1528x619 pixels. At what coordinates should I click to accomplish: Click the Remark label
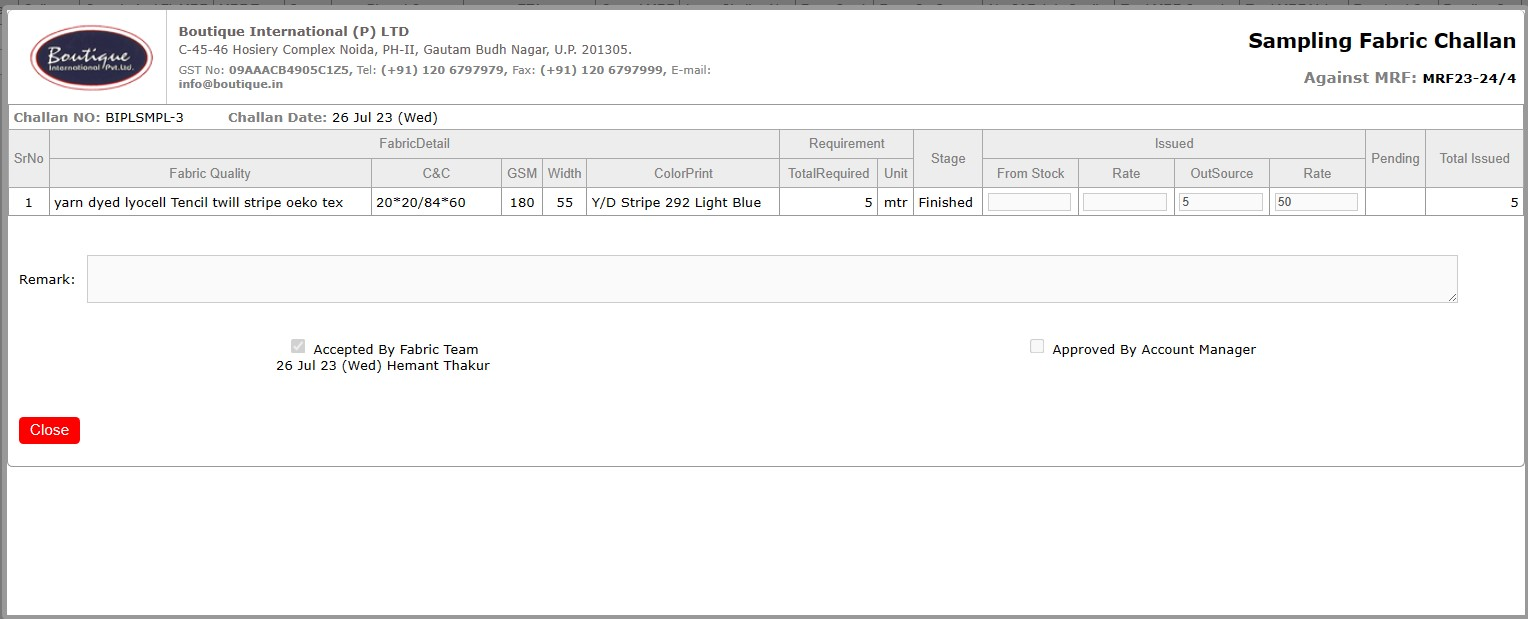47,279
